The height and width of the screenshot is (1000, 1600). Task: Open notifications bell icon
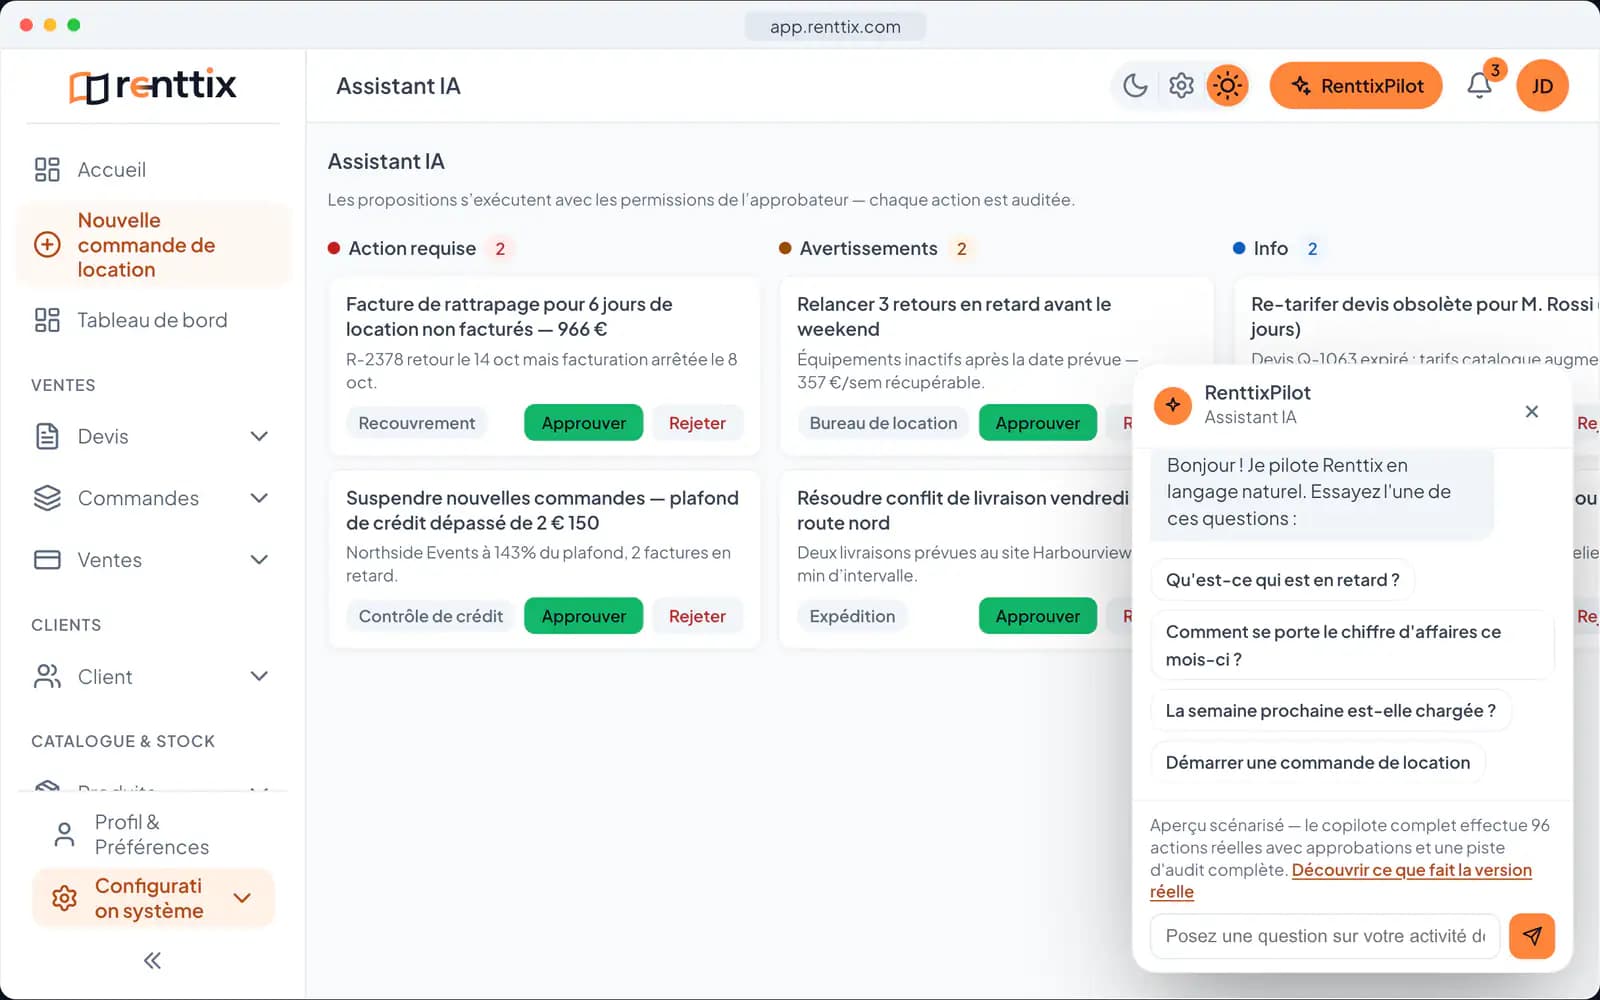[1480, 86]
